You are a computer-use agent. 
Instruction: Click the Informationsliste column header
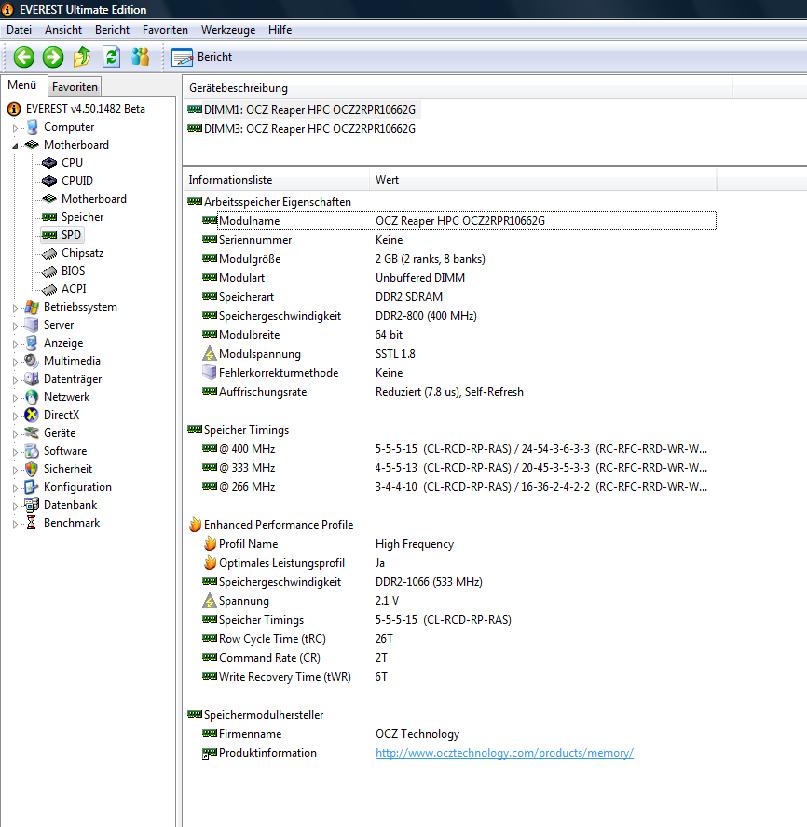click(x=276, y=180)
